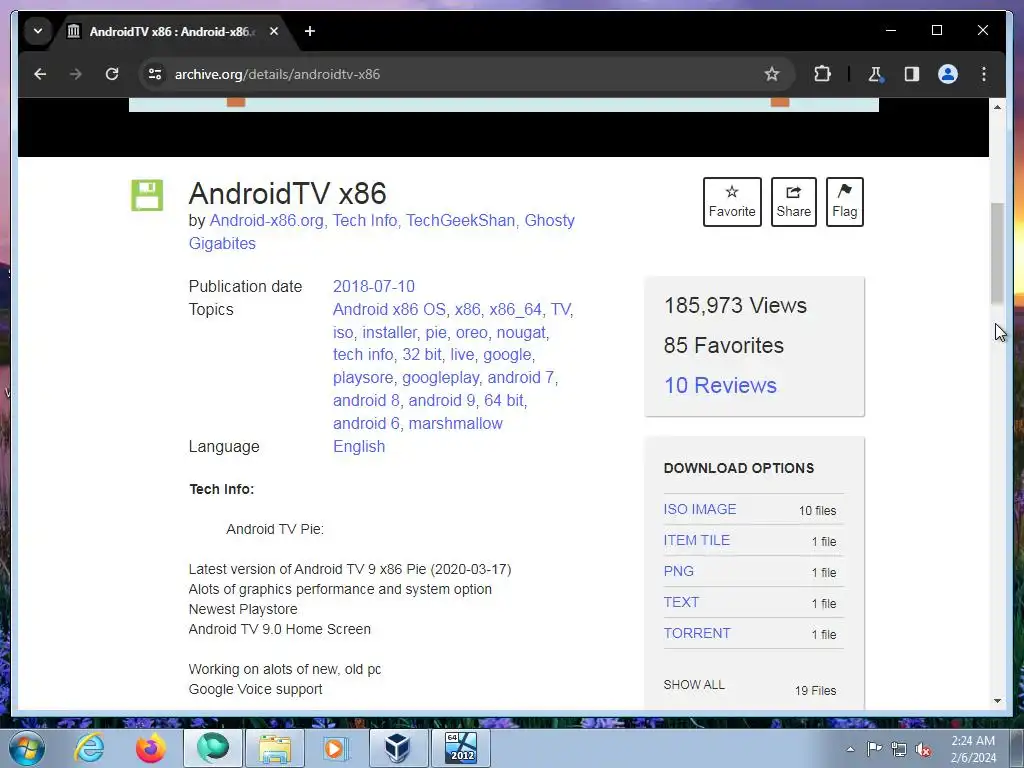Screen dimensions: 1024x768
Task: Share the AndroidTV x86 item
Action: coord(793,202)
